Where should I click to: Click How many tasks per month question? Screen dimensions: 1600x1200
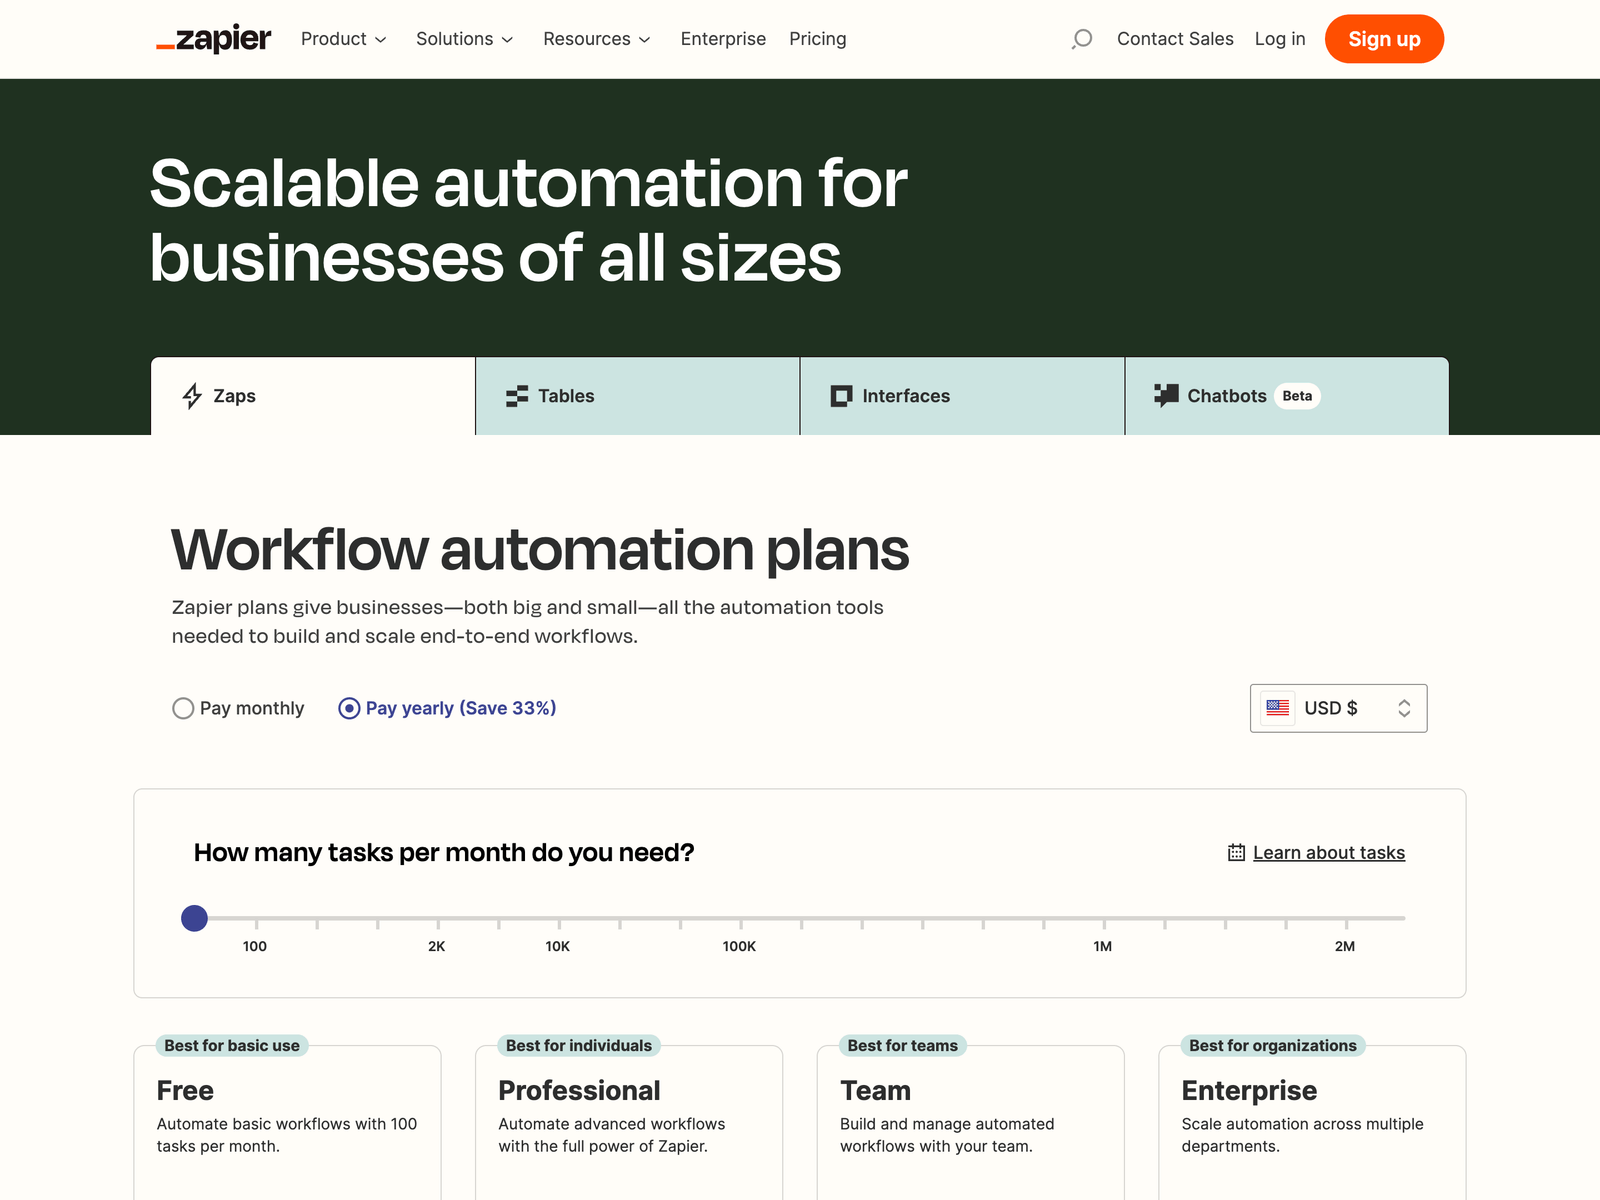(x=444, y=853)
